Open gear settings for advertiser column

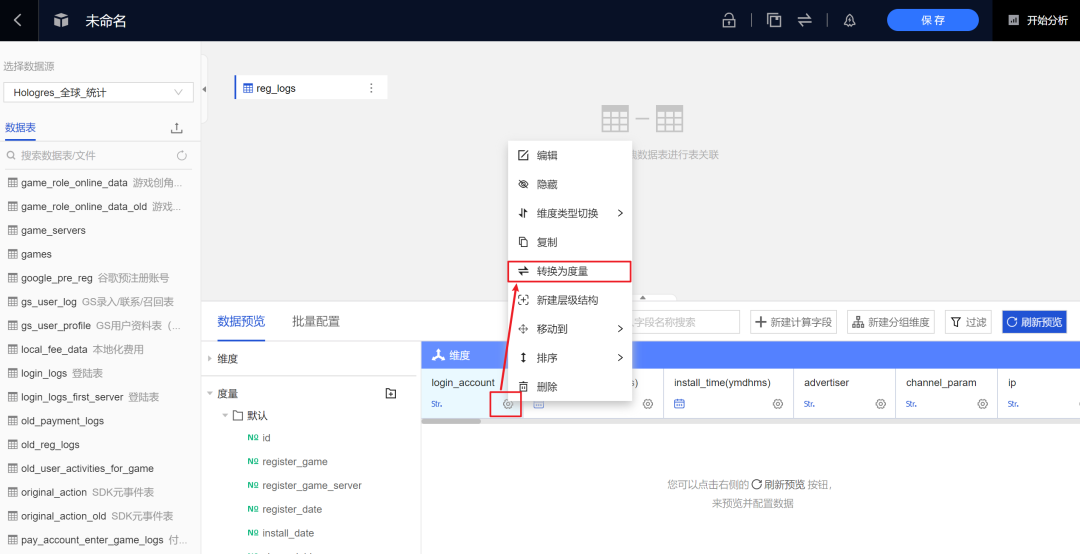coord(880,404)
